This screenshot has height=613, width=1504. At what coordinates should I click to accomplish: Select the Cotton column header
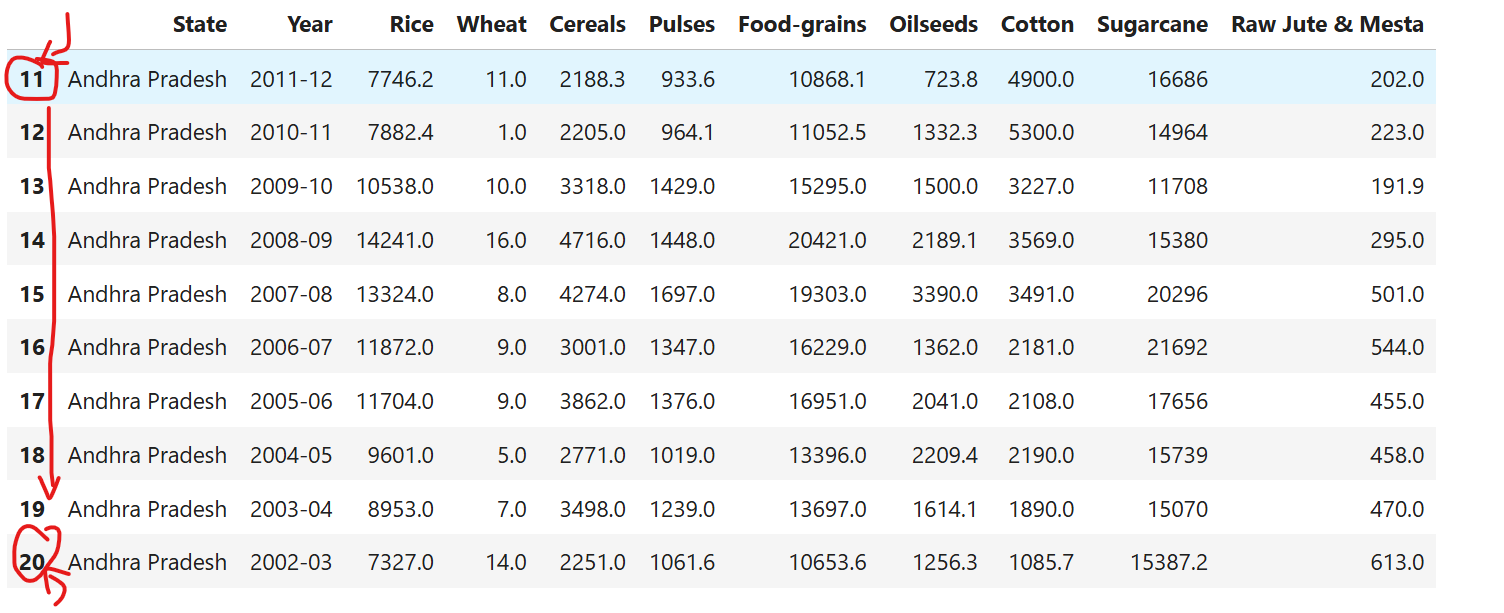[x=1037, y=25]
